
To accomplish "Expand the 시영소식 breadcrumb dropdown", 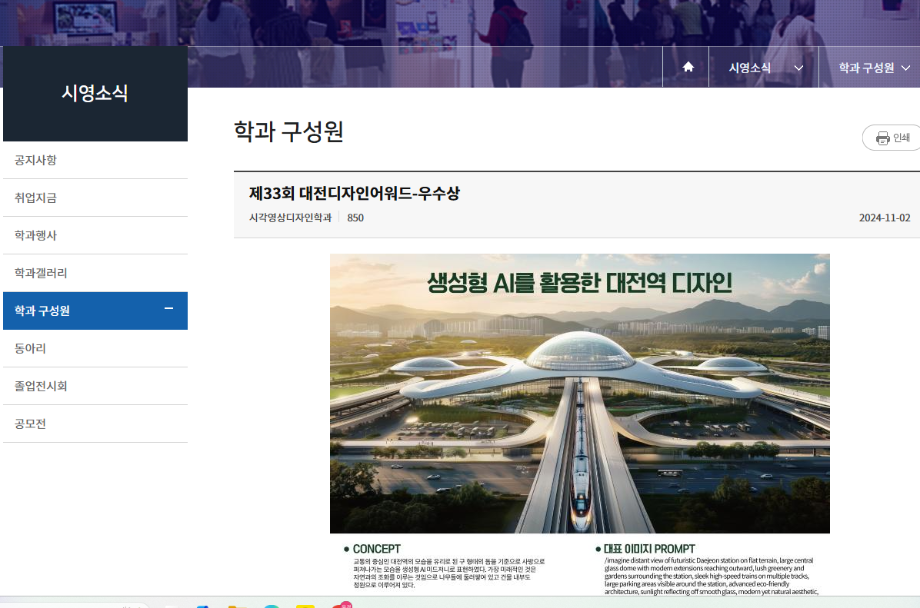I will coord(797,68).
